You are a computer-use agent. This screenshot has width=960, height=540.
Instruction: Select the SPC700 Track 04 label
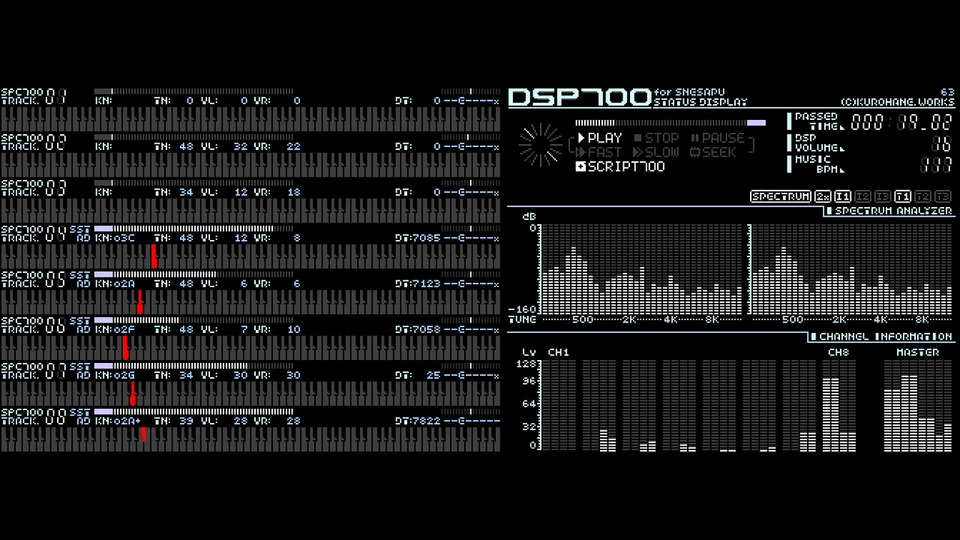[34, 234]
